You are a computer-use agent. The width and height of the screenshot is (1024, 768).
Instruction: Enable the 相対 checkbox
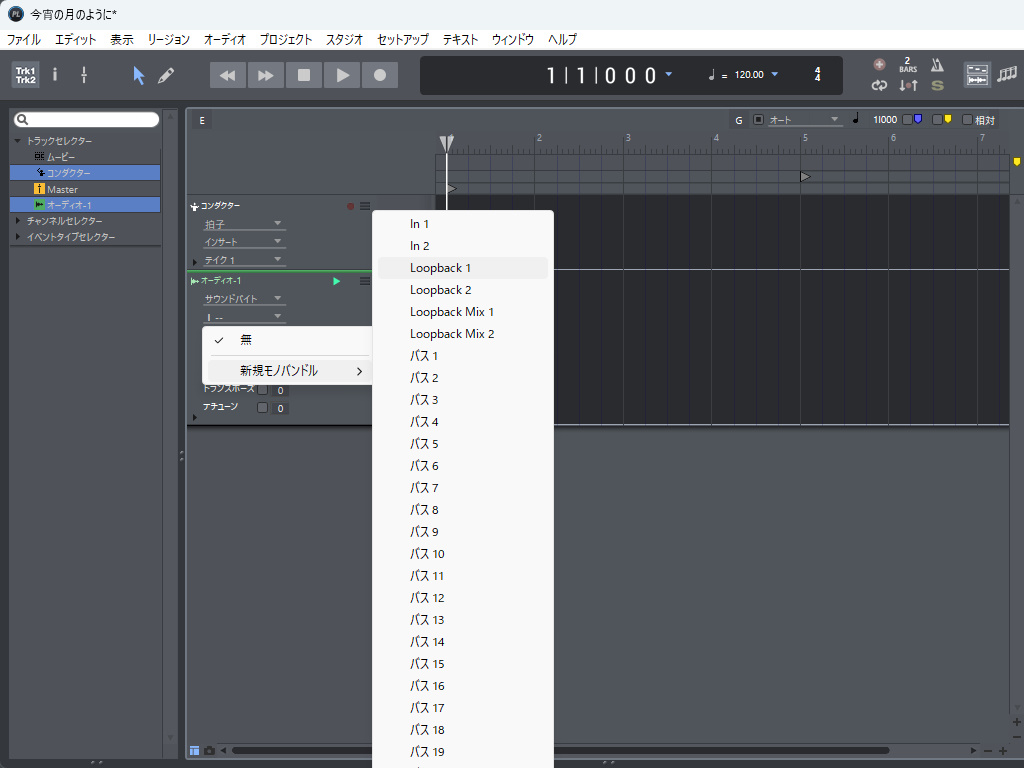(x=967, y=120)
